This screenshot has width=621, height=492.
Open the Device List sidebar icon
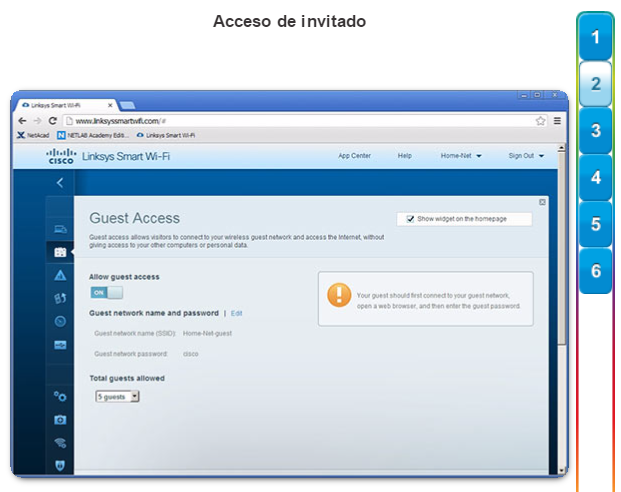pyautogui.click(x=60, y=229)
